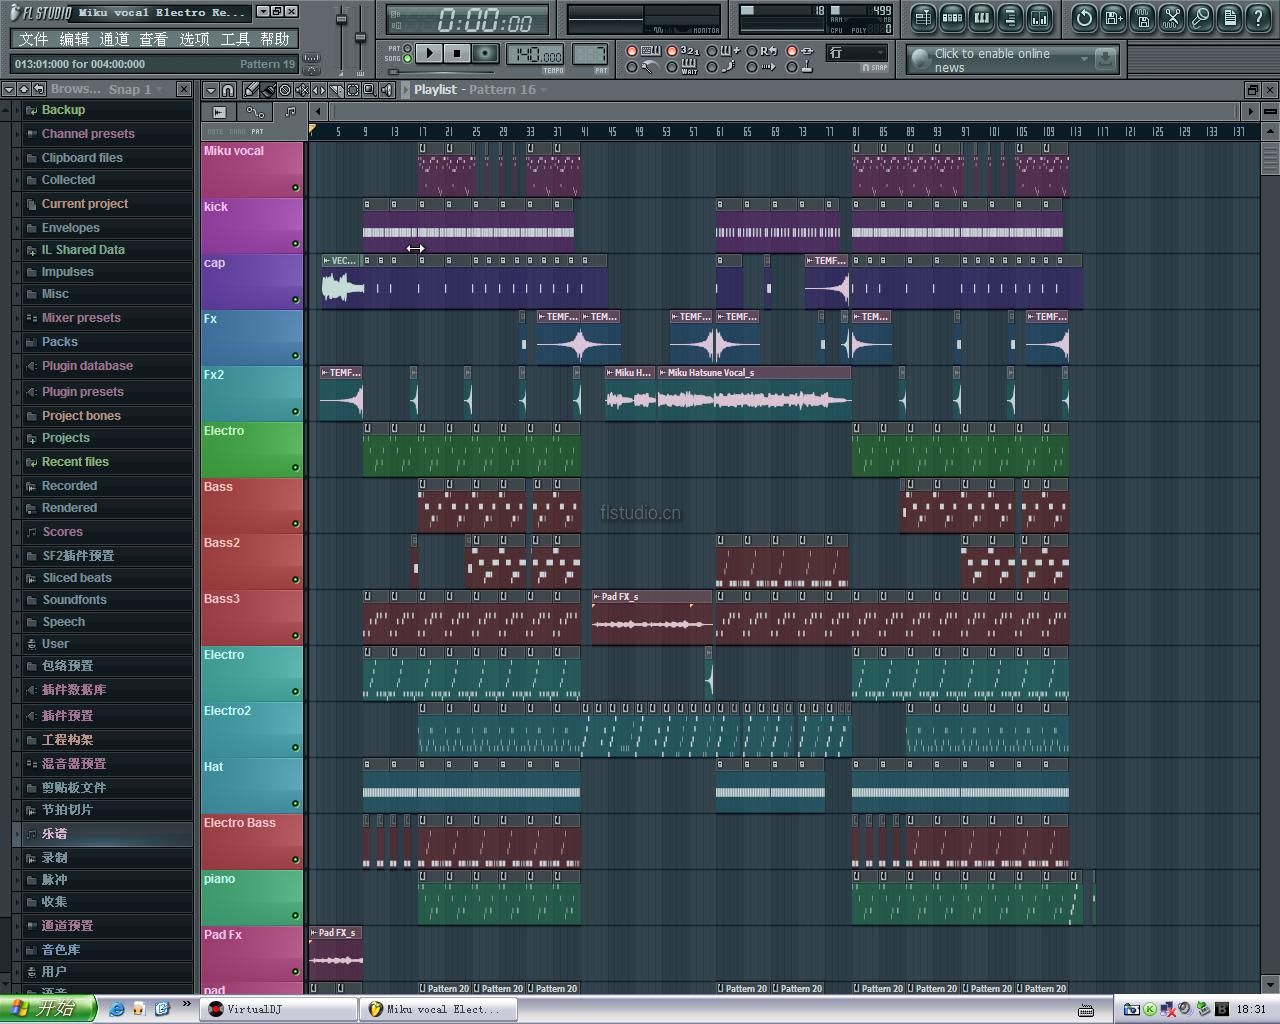Click the Record button in transport
This screenshot has height=1024, width=1280.
click(485, 53)
